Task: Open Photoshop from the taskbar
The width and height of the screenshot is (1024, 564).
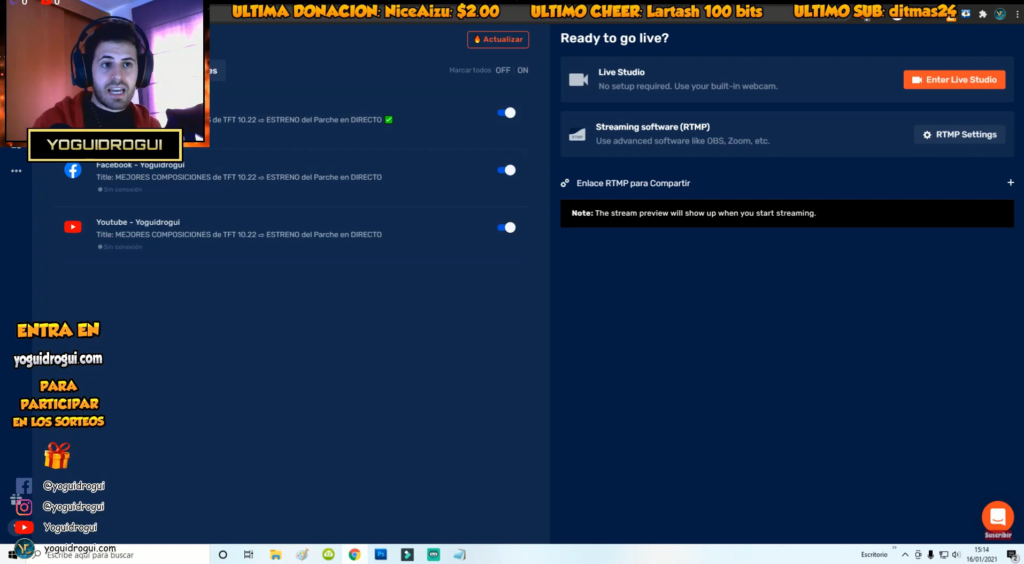Action: click(x=381, y=554)
